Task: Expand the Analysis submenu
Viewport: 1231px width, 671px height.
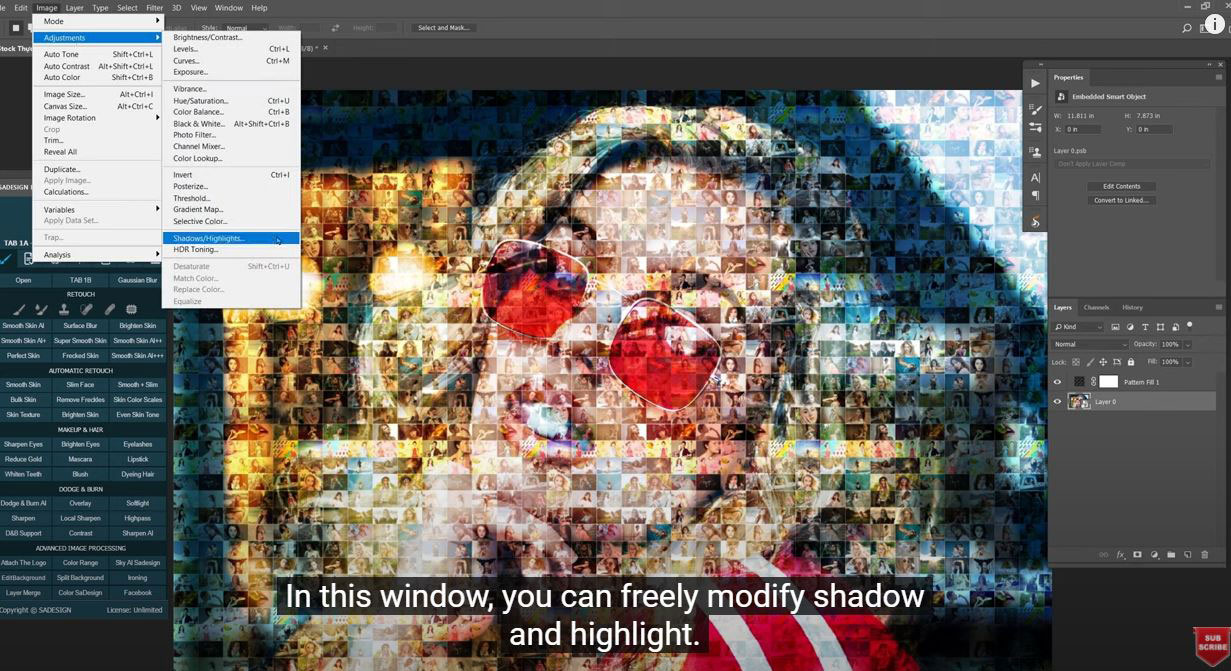Action: pos(97,255)
